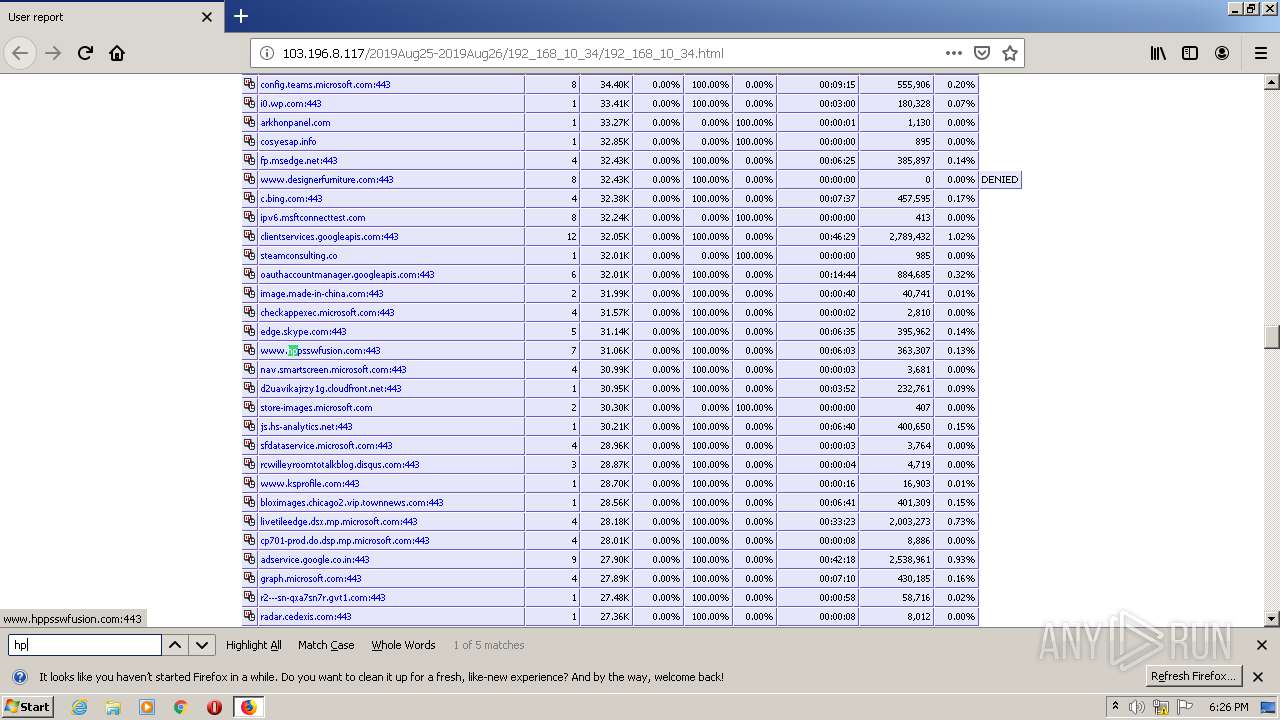Open a new browser tab

[x=241, y=16]
